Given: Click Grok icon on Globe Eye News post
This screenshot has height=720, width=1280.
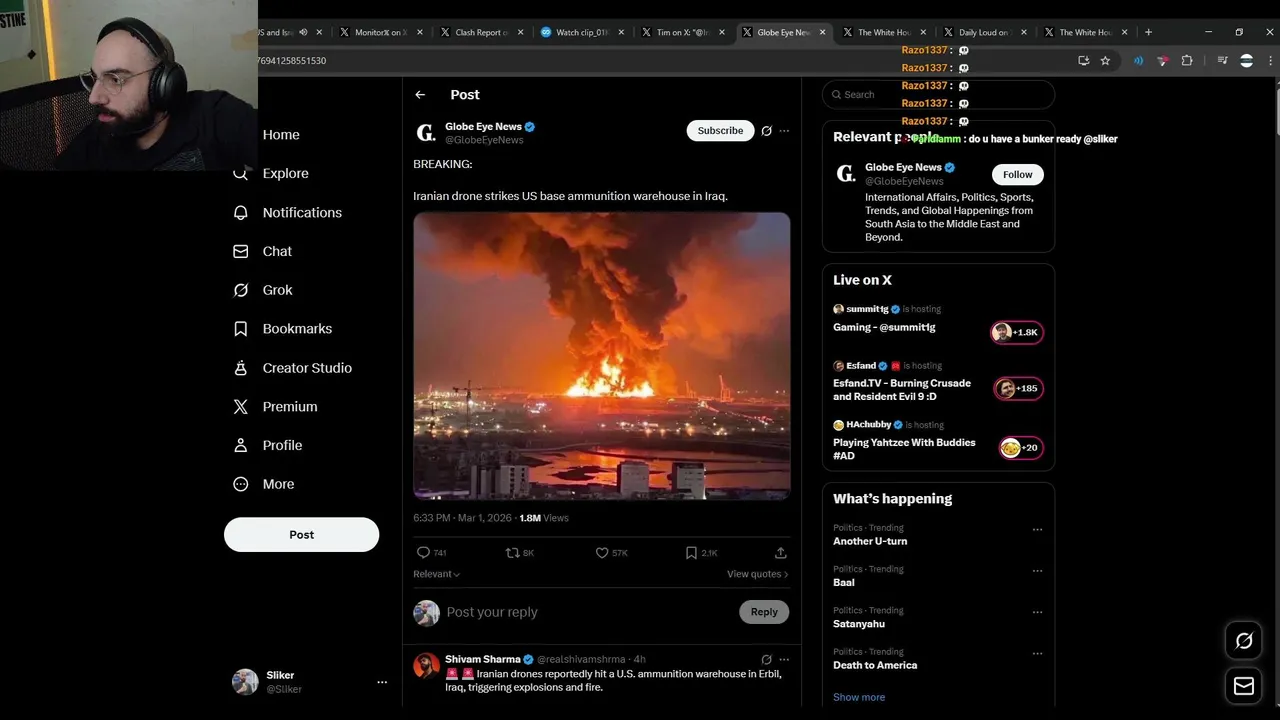Looking at the screenshot, I should tap(767, 131).
